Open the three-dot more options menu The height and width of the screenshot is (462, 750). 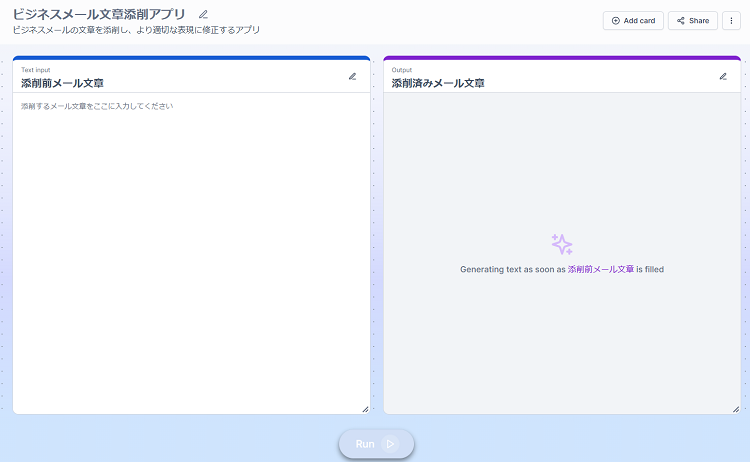click(x=731, y=20)
